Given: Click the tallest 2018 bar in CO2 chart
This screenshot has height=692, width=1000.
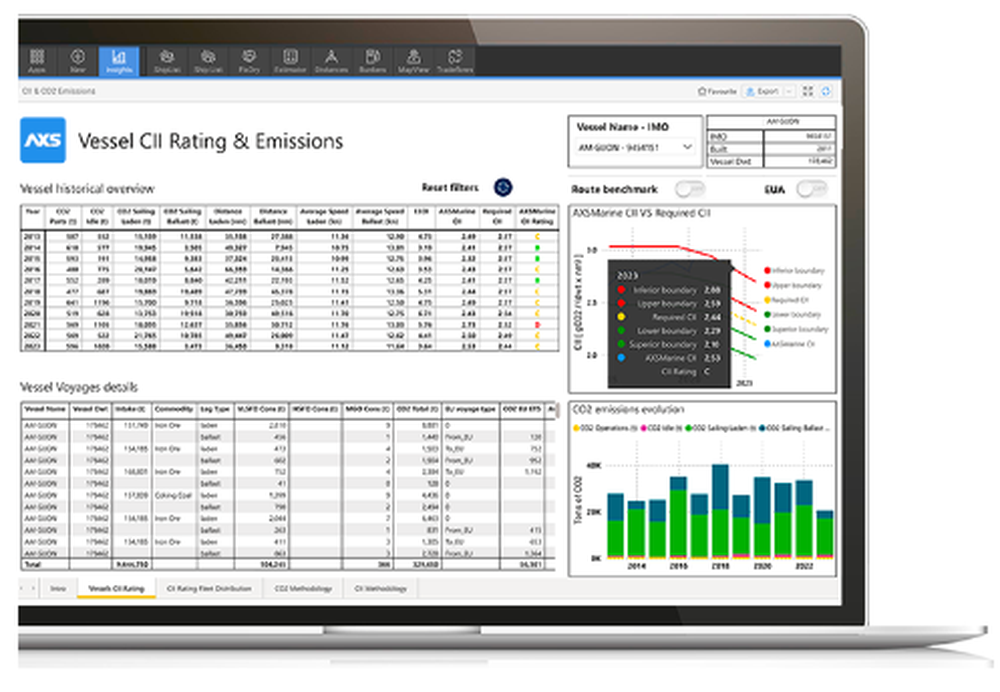Looking at the screenshot, I should 720,510.
